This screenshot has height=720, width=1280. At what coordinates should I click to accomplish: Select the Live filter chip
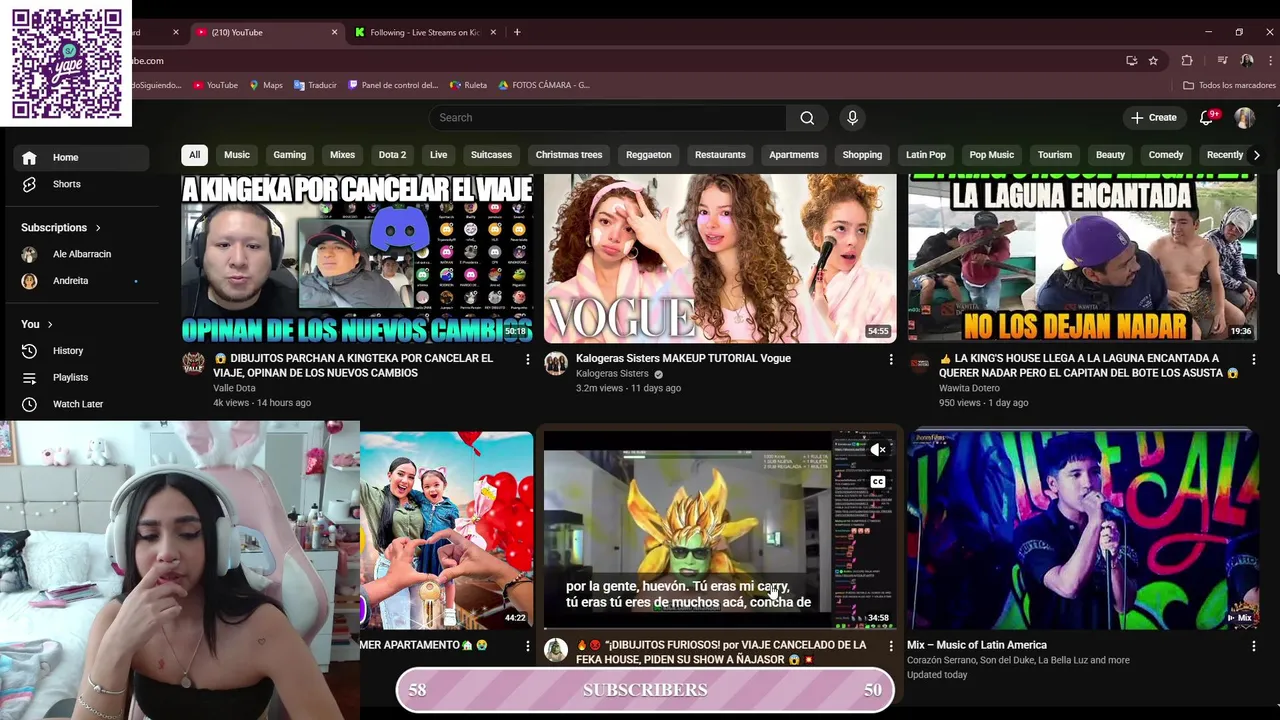pos(439,155)
